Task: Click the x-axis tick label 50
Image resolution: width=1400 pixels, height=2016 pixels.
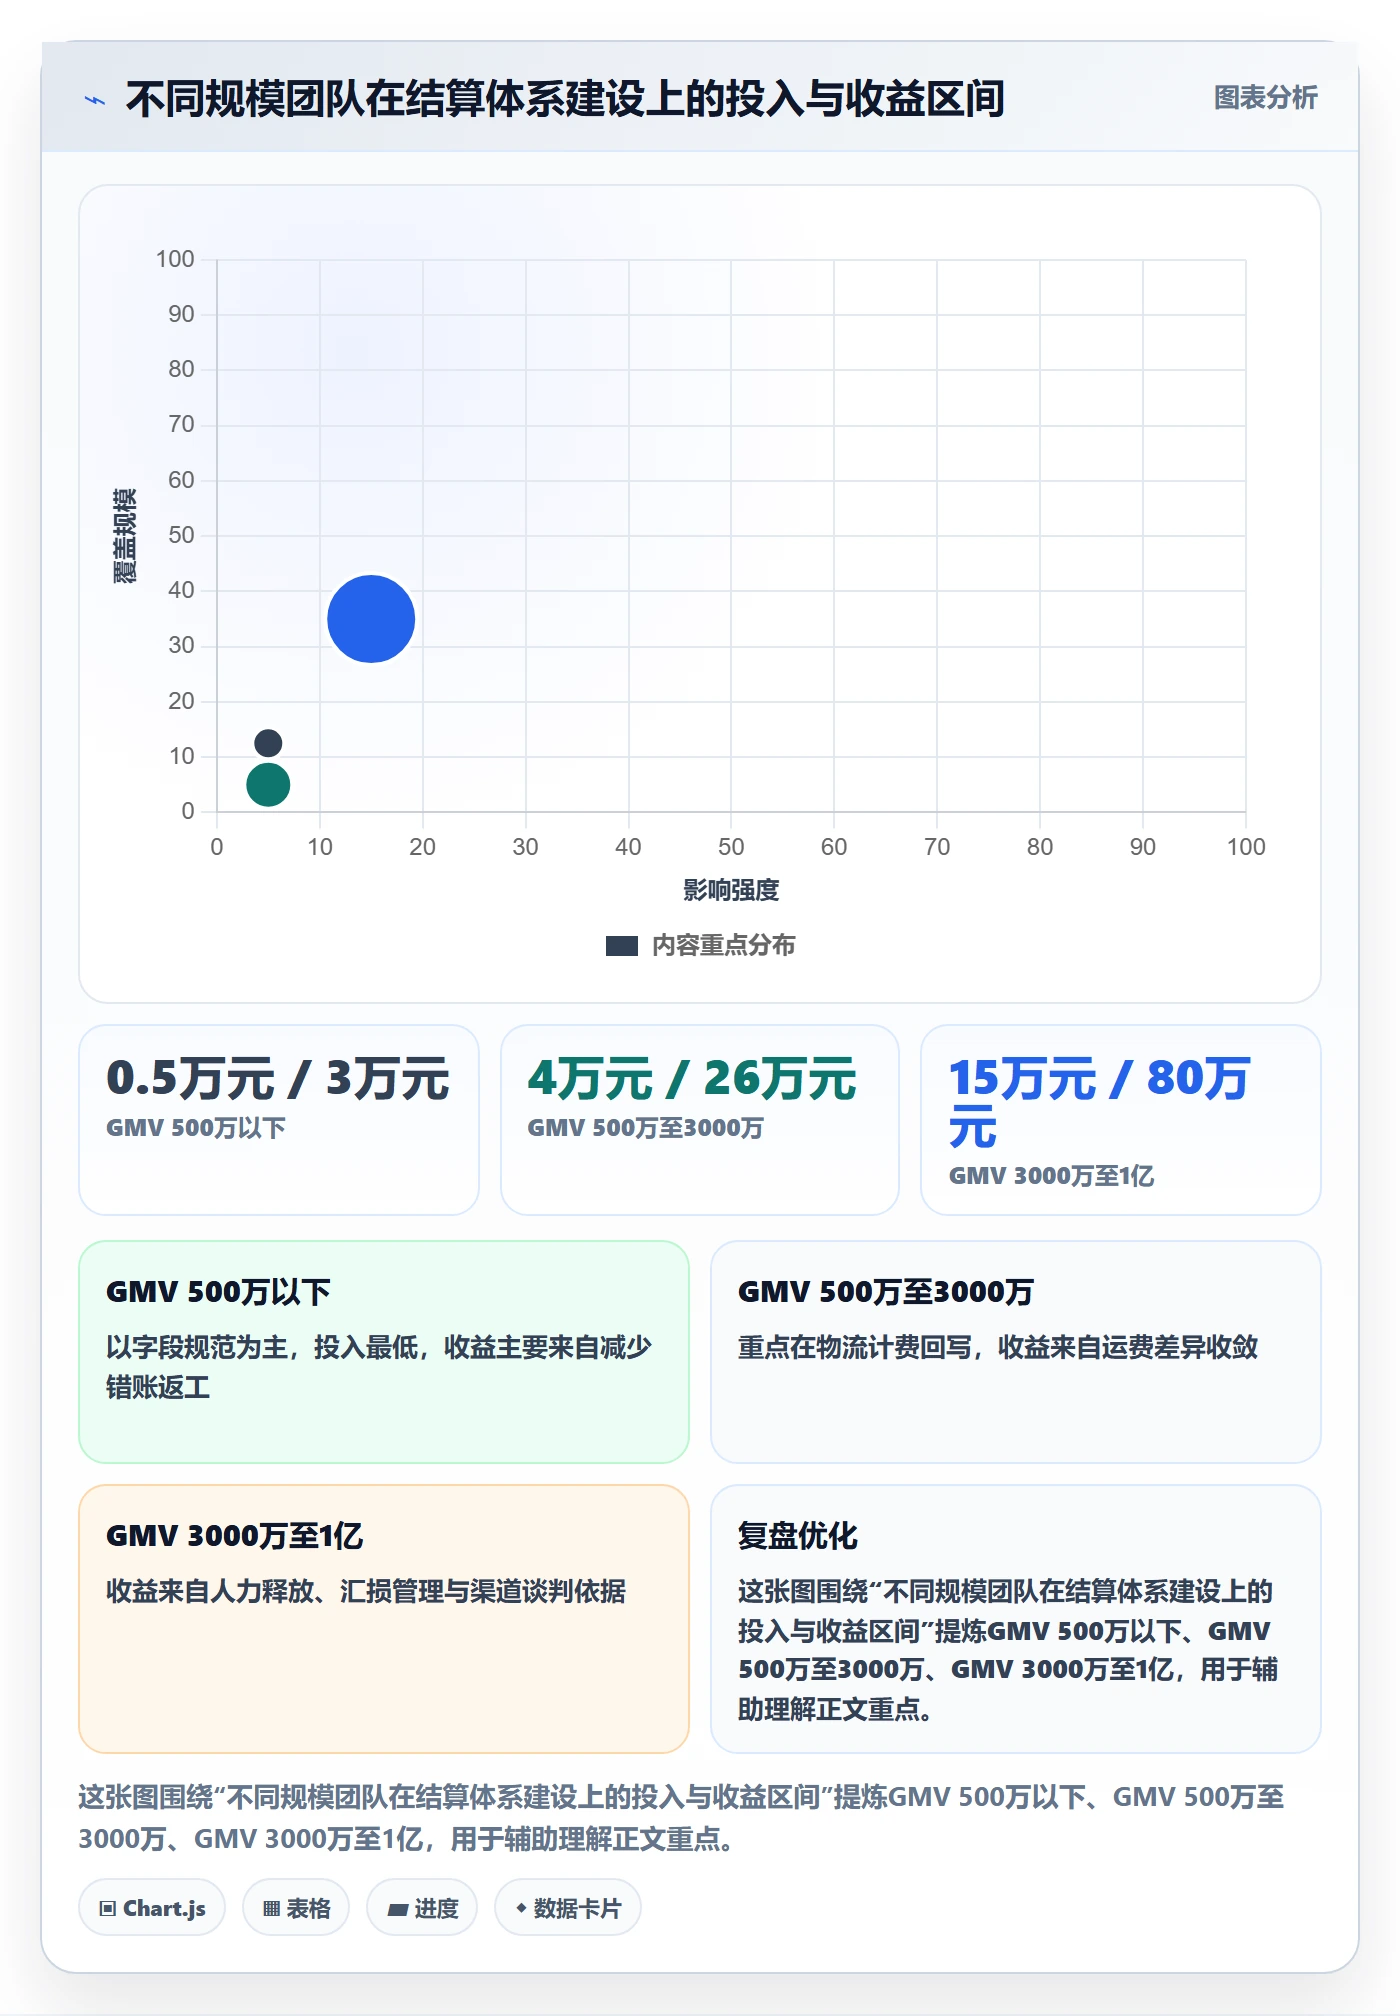Action: (731, 847)
